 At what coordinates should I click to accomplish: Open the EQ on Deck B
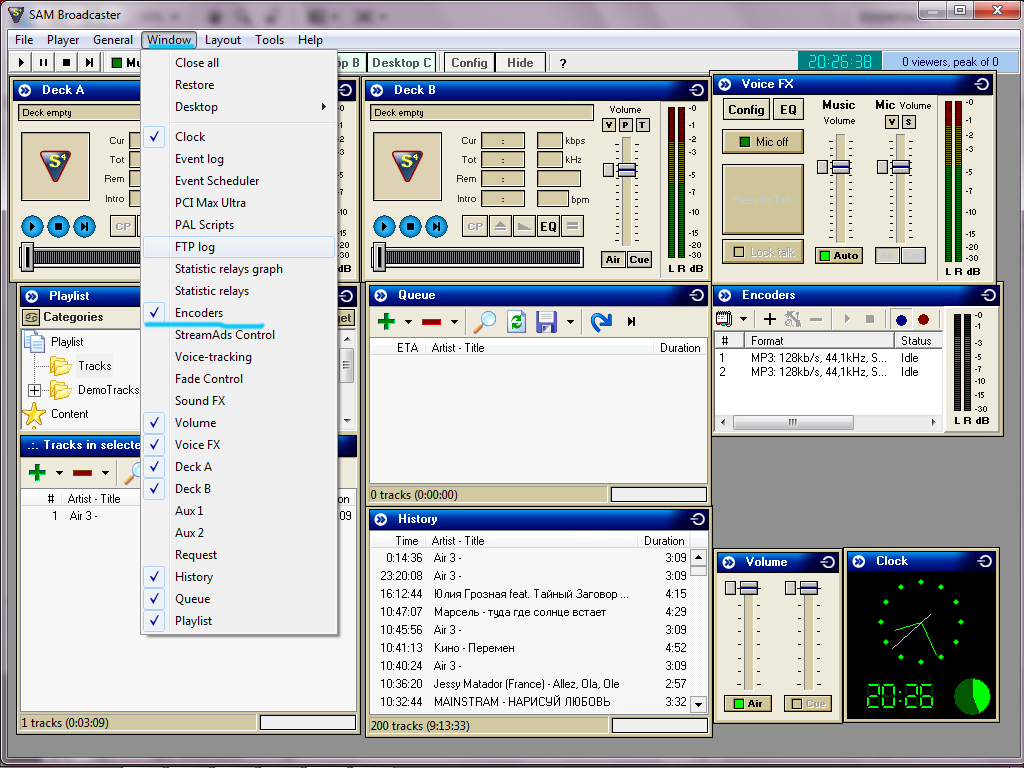pos(548,226)
